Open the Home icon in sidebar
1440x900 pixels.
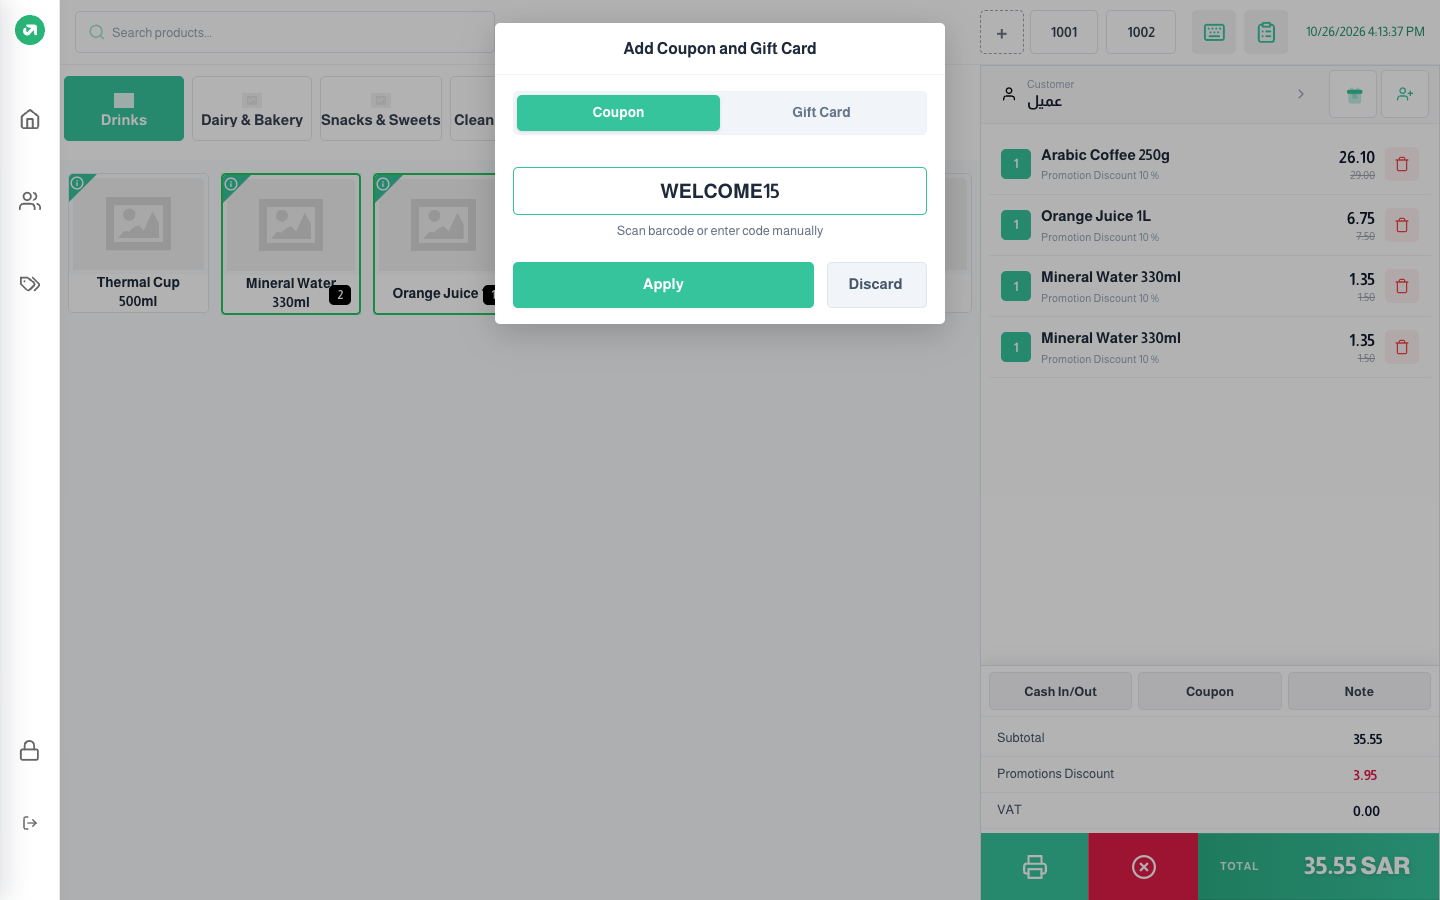[30, 119]
